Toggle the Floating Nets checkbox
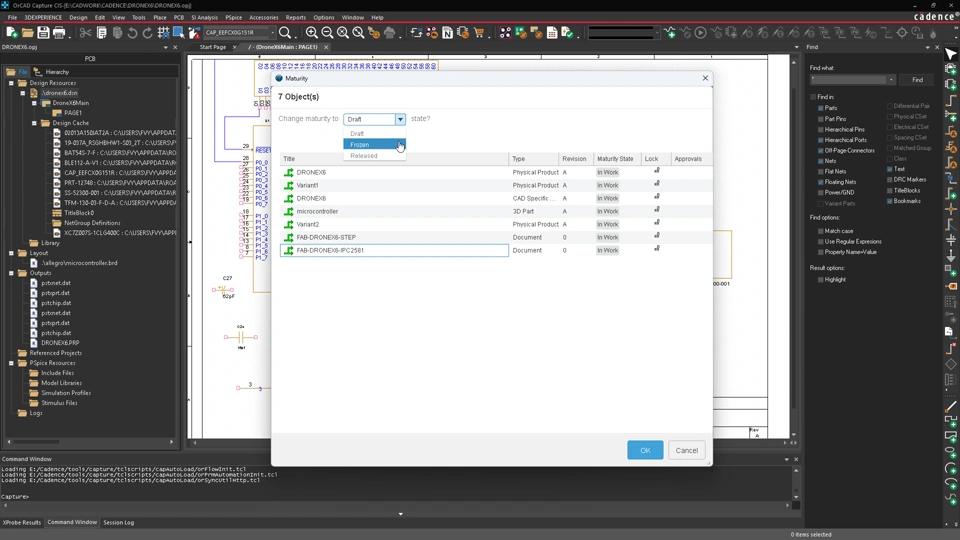The height and width of the screenshot is (540, 960). click(x=821, y=182)
